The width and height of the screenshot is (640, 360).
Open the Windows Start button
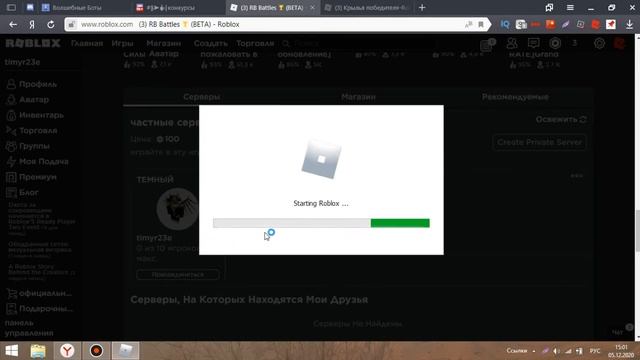(x=11, y=351)
